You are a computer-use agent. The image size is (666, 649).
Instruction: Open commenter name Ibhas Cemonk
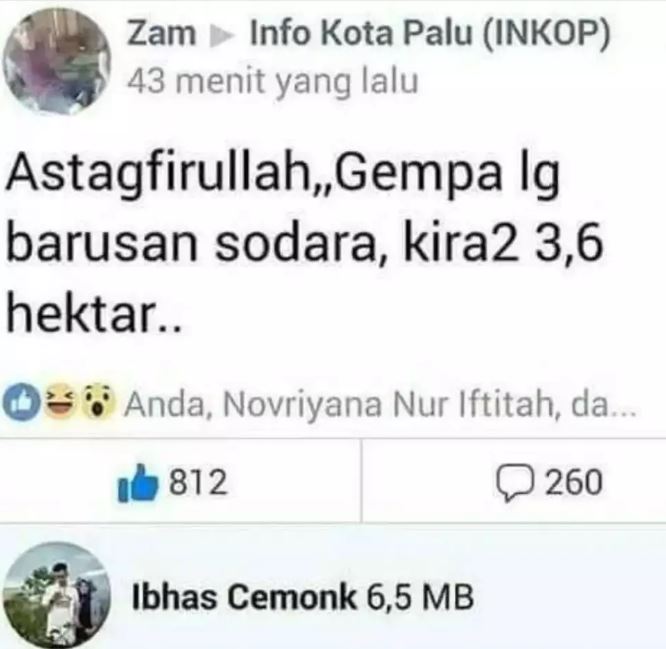pyautogui.click(x=244, y=596)
